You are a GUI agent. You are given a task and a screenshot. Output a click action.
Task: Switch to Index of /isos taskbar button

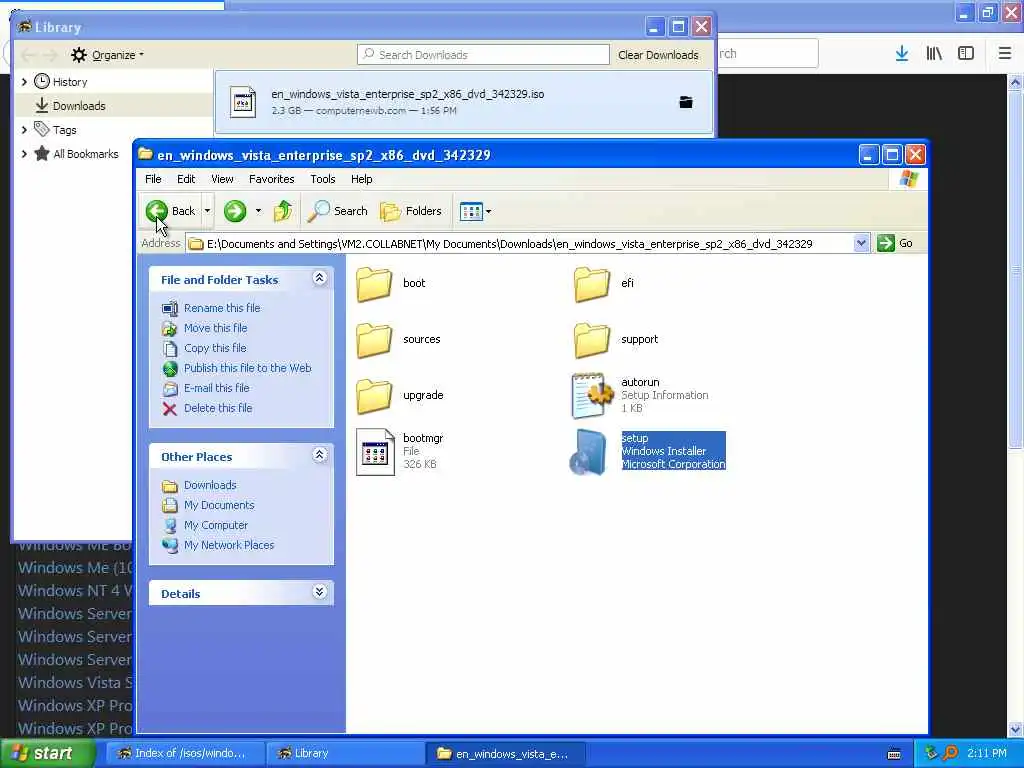click(x=185, y=754)
